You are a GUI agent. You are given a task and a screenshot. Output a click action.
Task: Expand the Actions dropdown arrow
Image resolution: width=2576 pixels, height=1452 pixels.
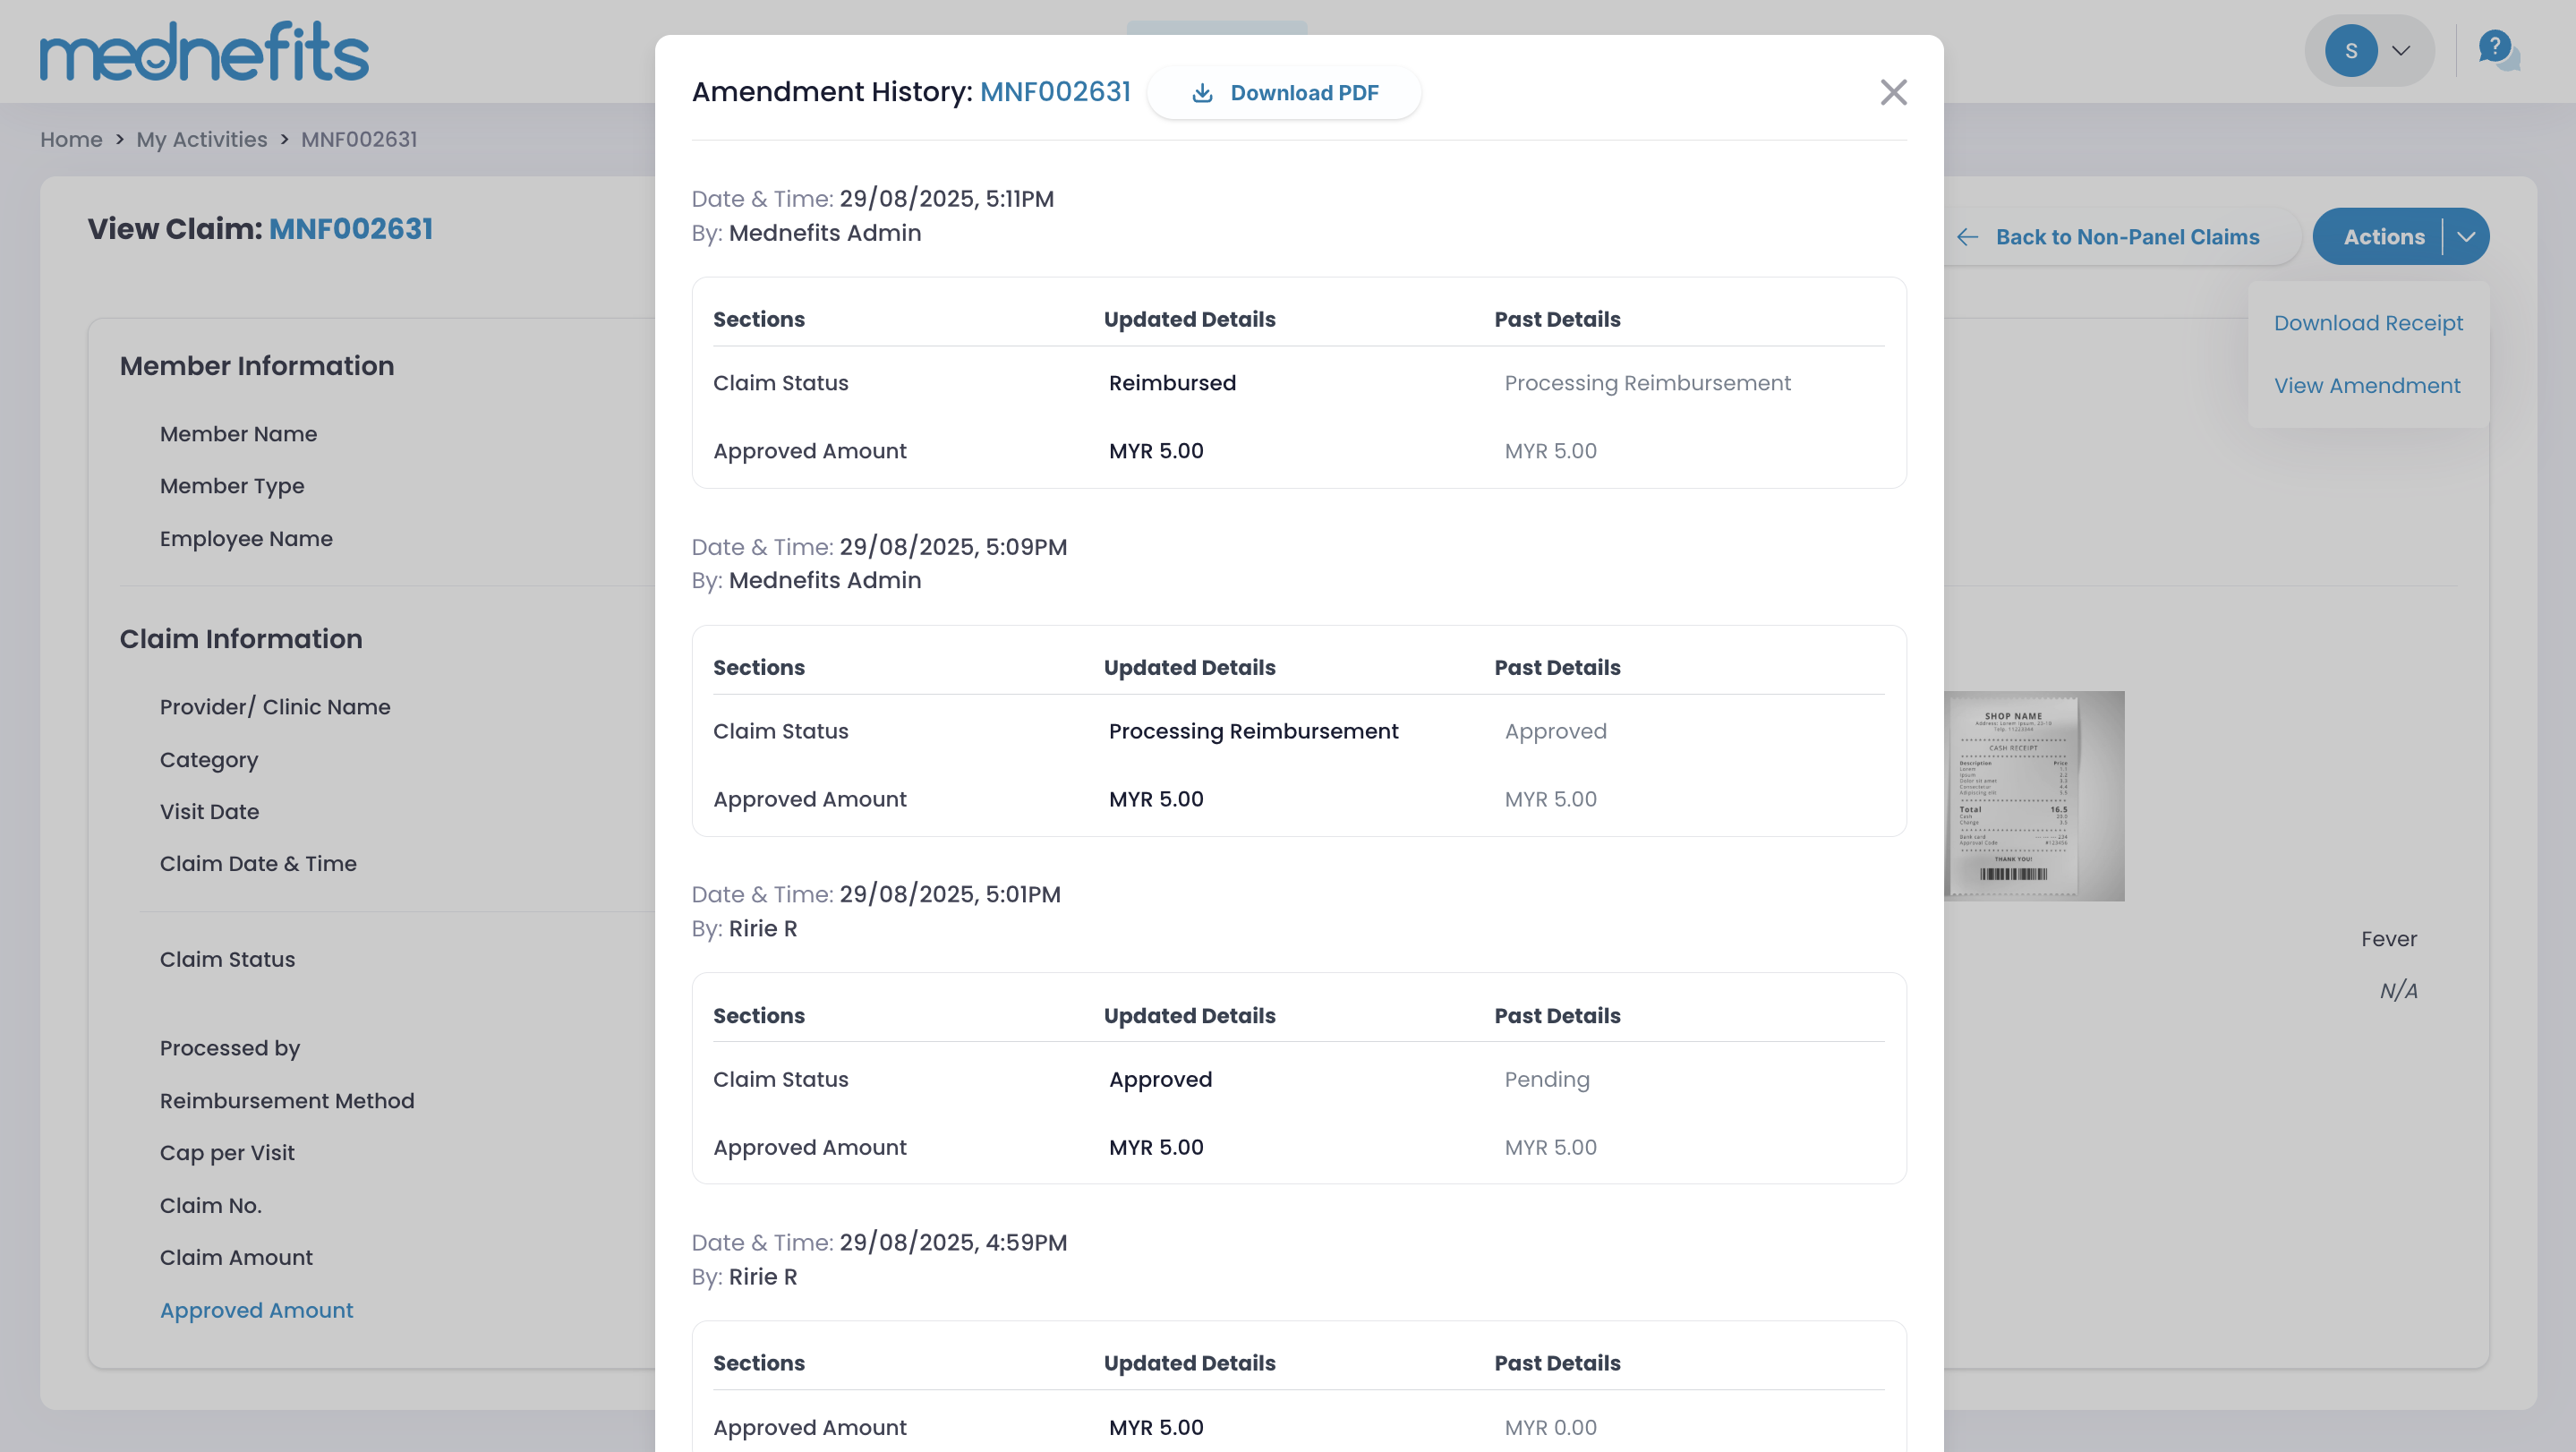tap(2466, 237)
